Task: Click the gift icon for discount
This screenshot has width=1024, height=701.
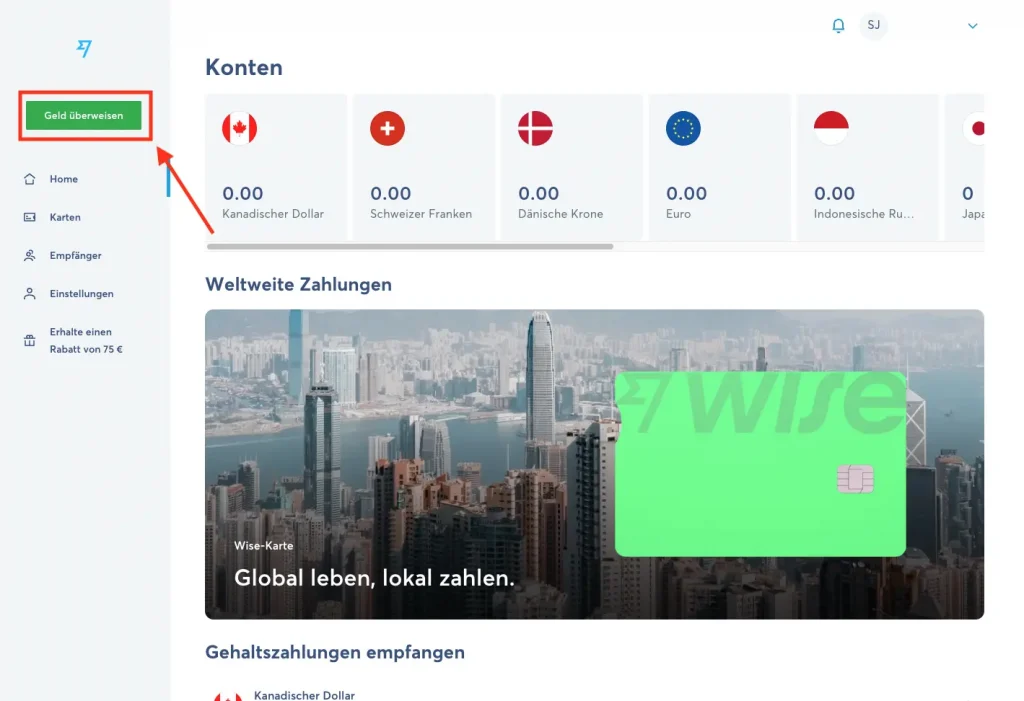Action: pyautogui.click(x=29, y=340)
